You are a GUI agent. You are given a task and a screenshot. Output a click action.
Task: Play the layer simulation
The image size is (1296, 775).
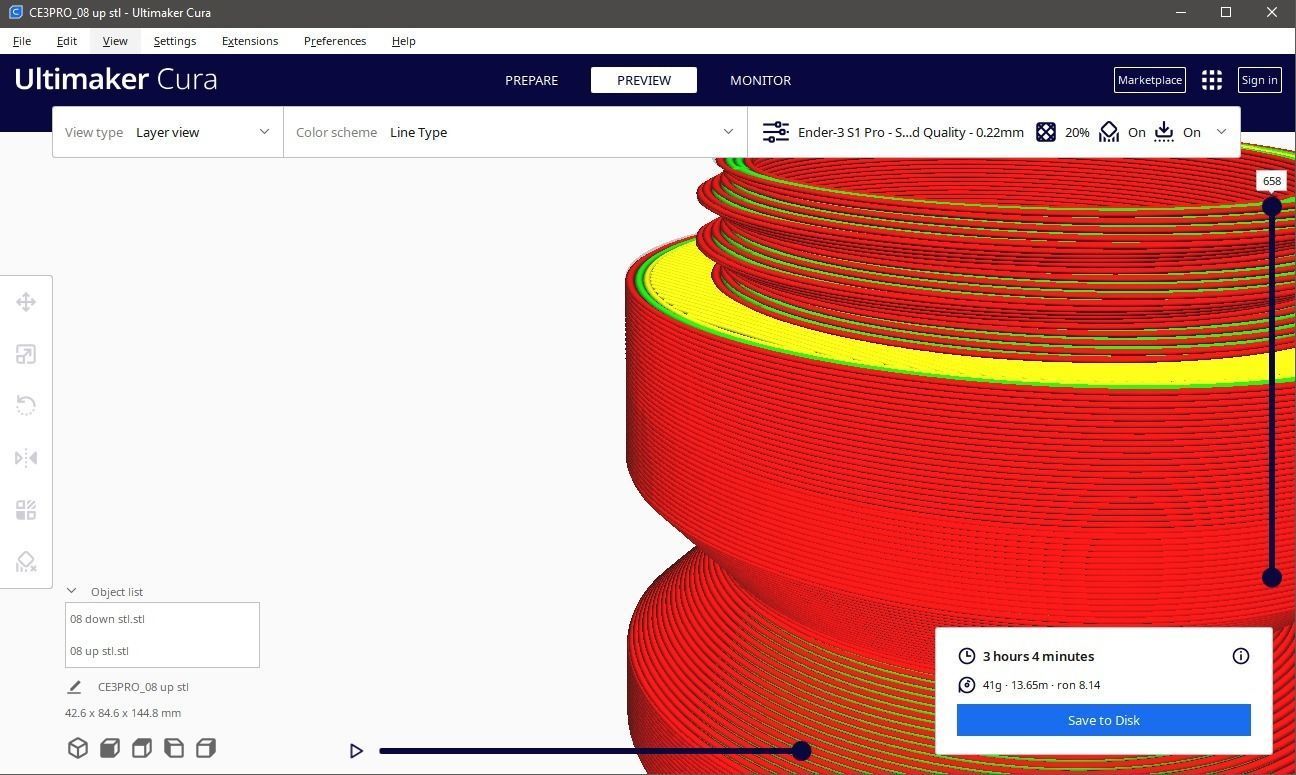click(356, 751)
